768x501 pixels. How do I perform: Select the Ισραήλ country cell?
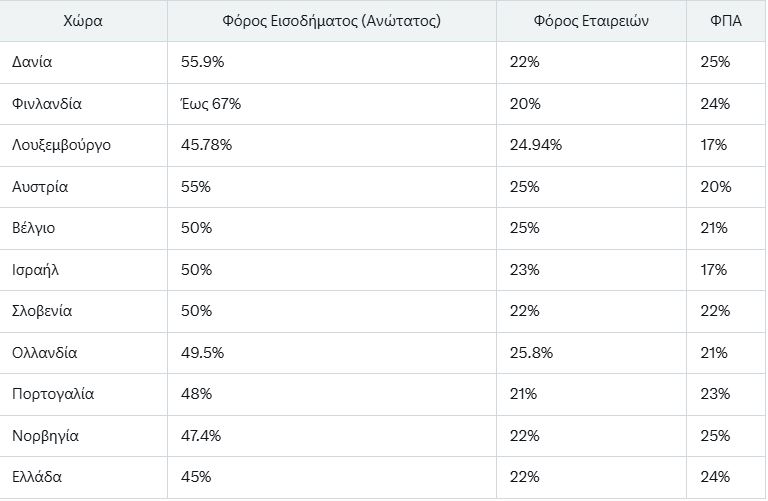35,270
